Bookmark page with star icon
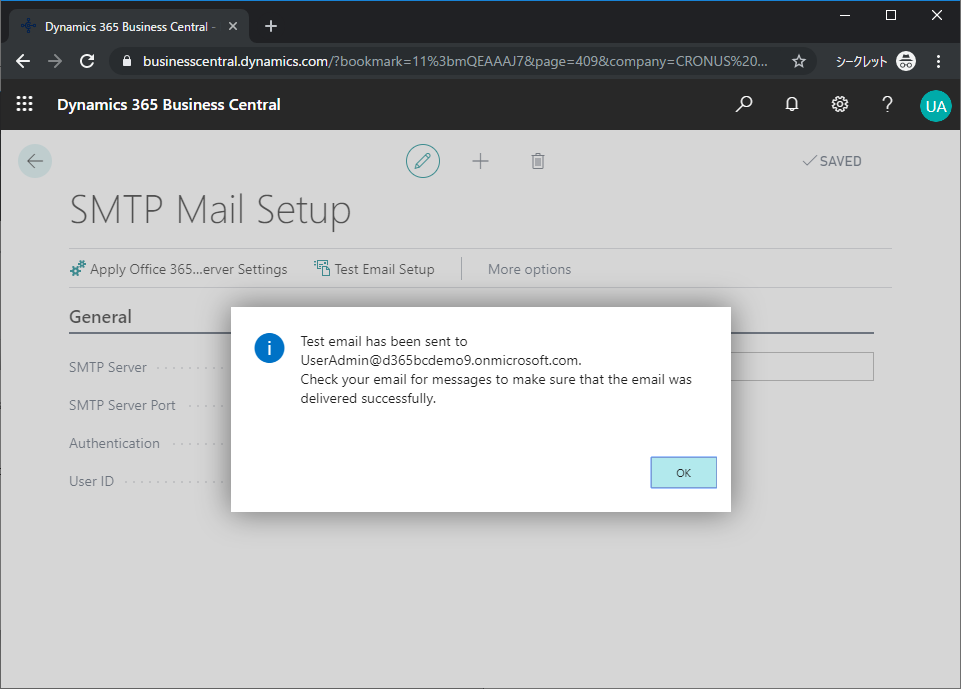 click(x=799, y=61)
